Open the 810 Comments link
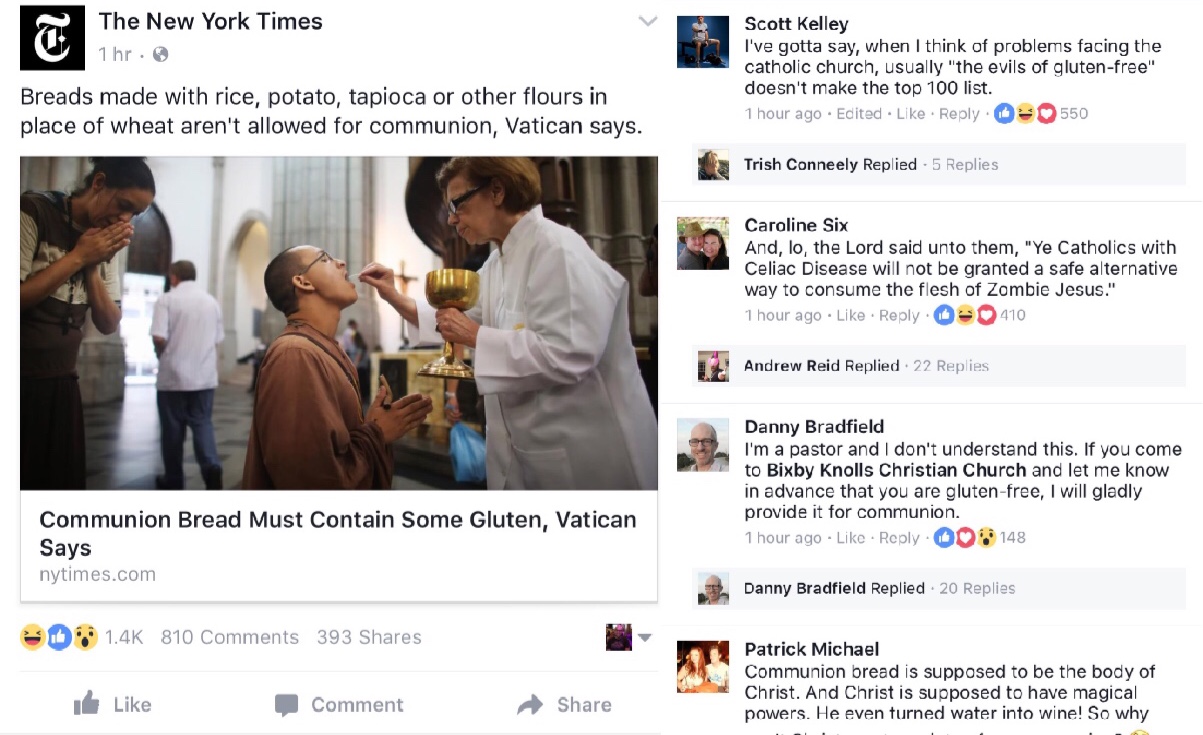Viewport: 1203px width, 735px height. pyautogui.click(x=230, y=637)
